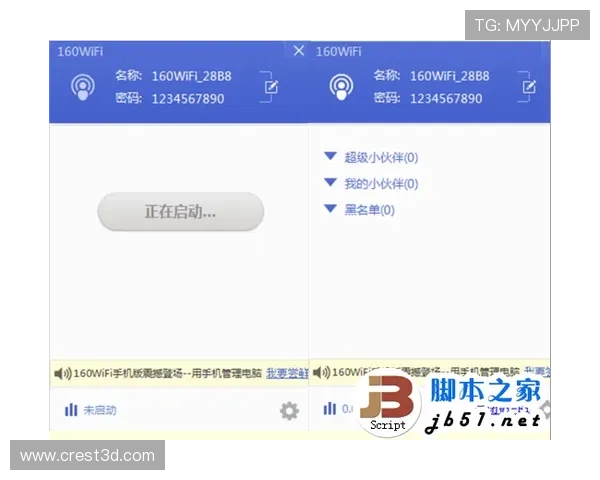600x480 pixels.
Task: Click the password 1234567890 in right window
Action: (446, 98)
